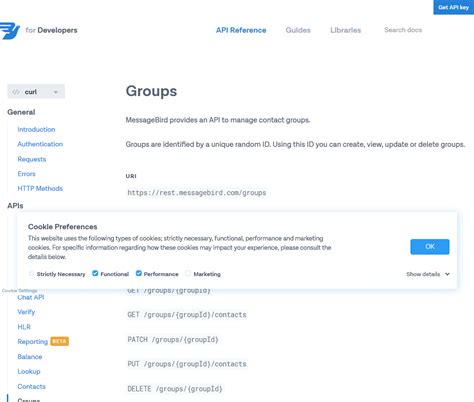Open the curl language dropdown
The image size is (474, 402).
click(x=36, y=92)
